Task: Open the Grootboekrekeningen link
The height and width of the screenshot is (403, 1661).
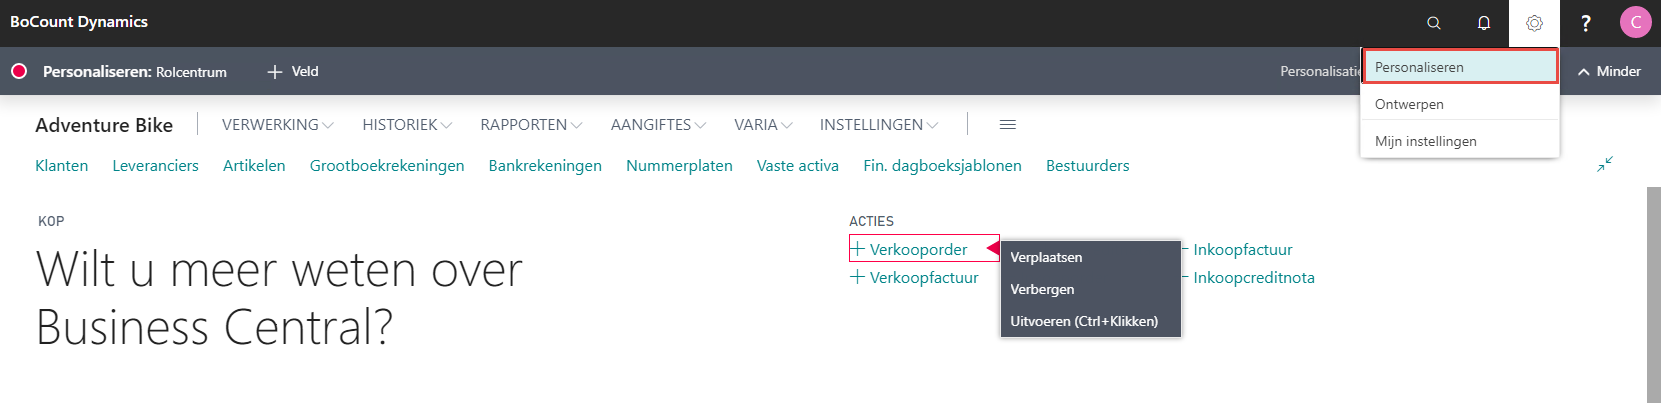Action: pyautogui.click(x=386, y=166)
